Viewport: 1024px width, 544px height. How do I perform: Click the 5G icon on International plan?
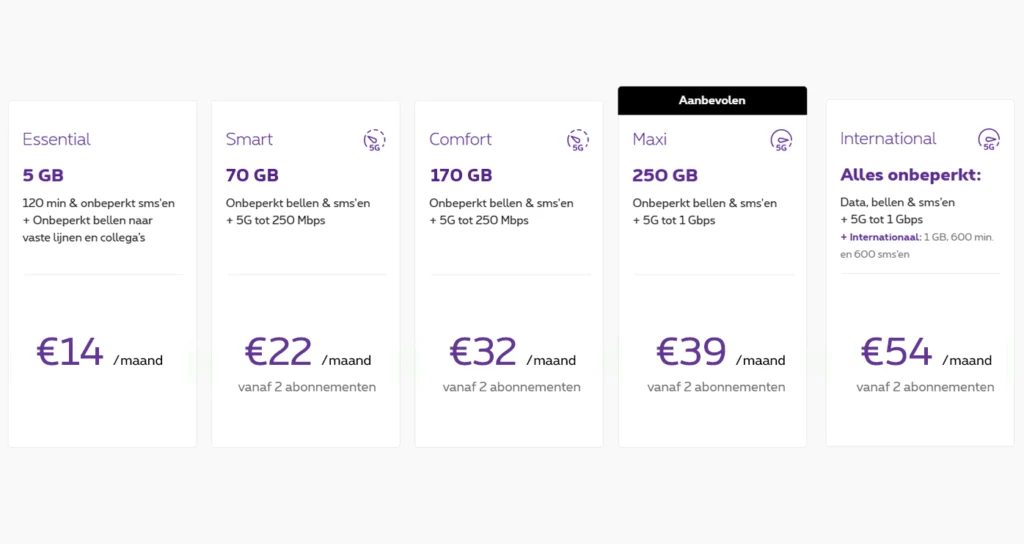(988, 140)
